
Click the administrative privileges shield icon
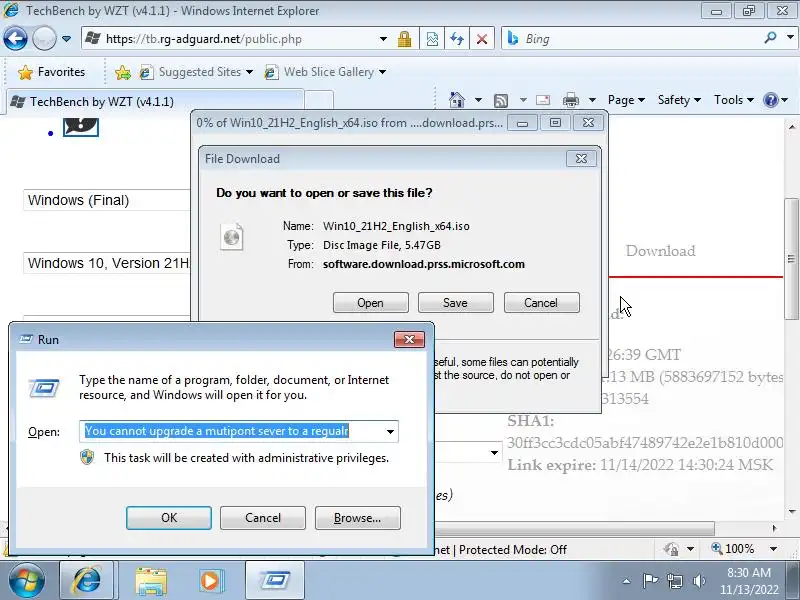pyautogui.click(x=87, y=457)
